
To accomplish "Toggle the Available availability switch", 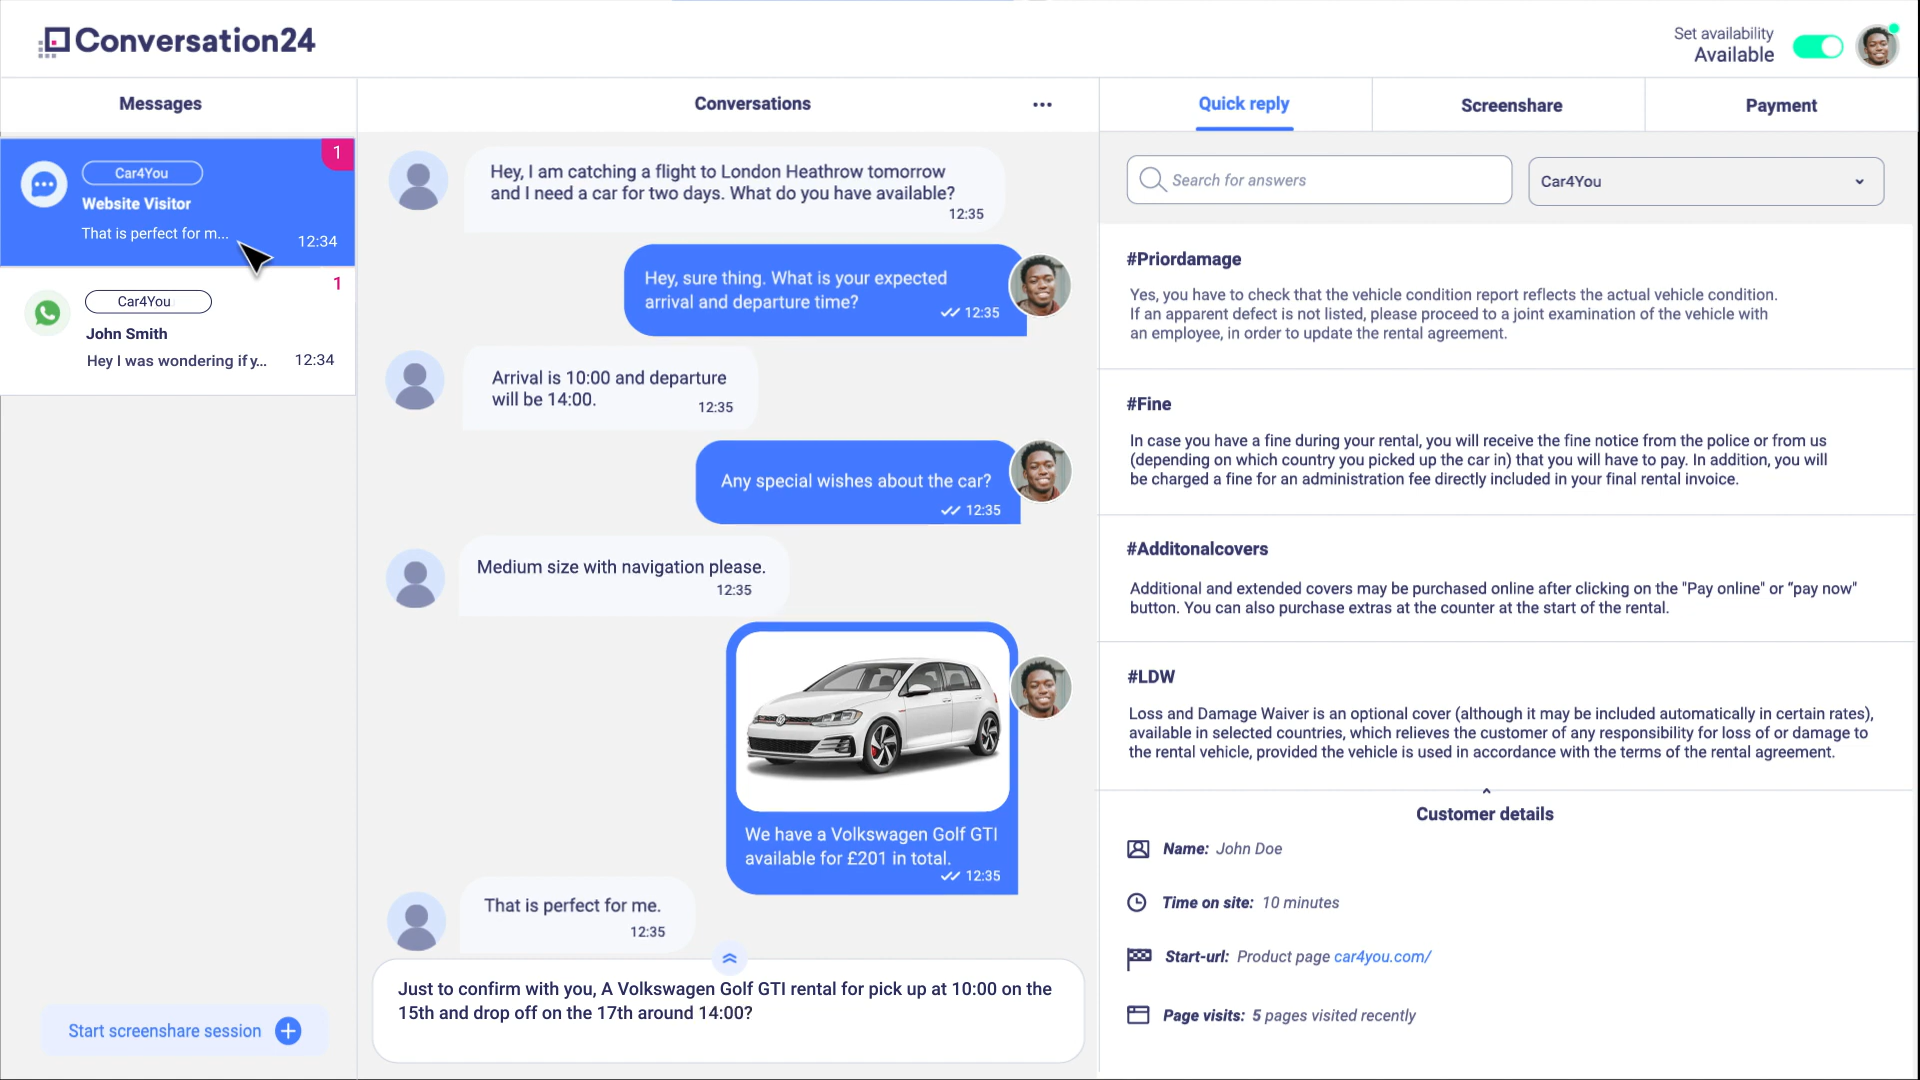I will 1817,47.
